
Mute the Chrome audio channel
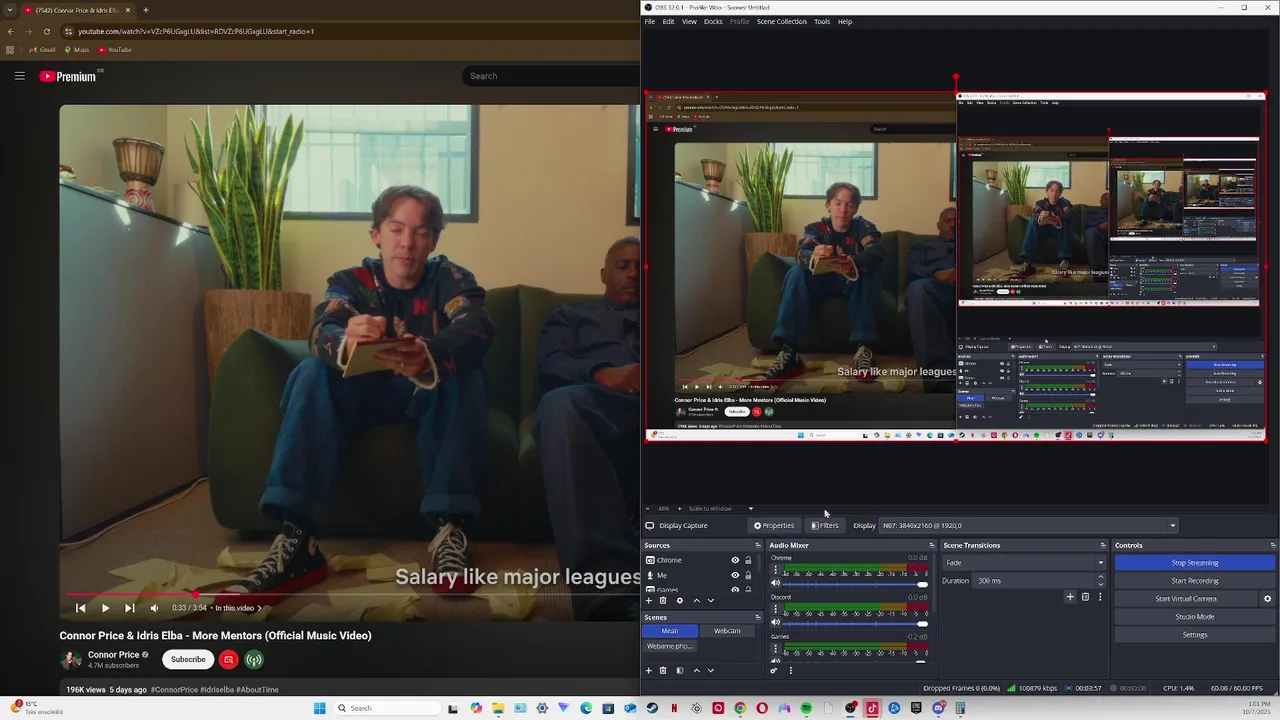(x=775, y=583)
